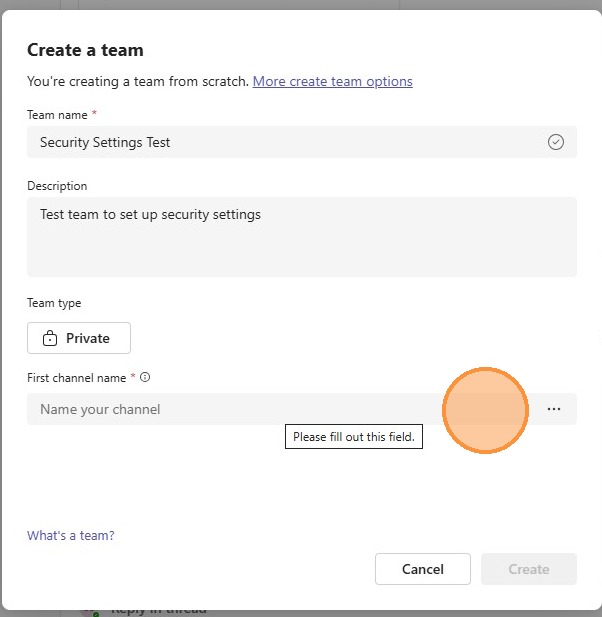Open the What's a team? link

71,536
